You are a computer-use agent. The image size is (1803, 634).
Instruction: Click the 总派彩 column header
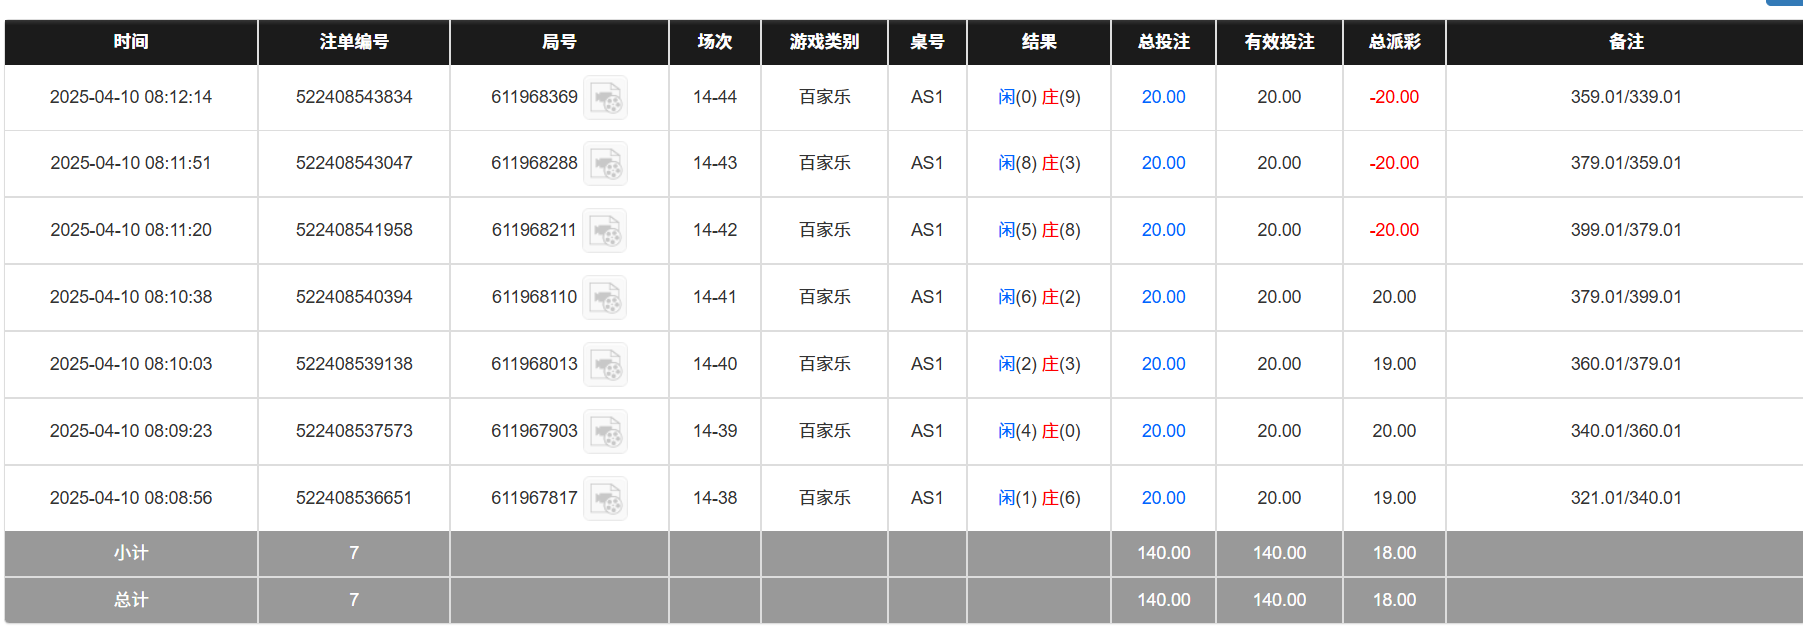coord(1394,42)
